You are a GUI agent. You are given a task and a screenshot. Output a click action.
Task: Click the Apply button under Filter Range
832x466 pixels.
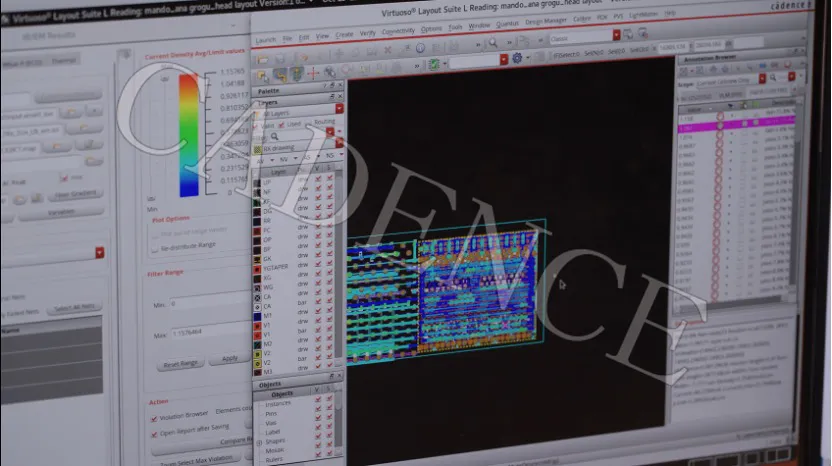229,359
